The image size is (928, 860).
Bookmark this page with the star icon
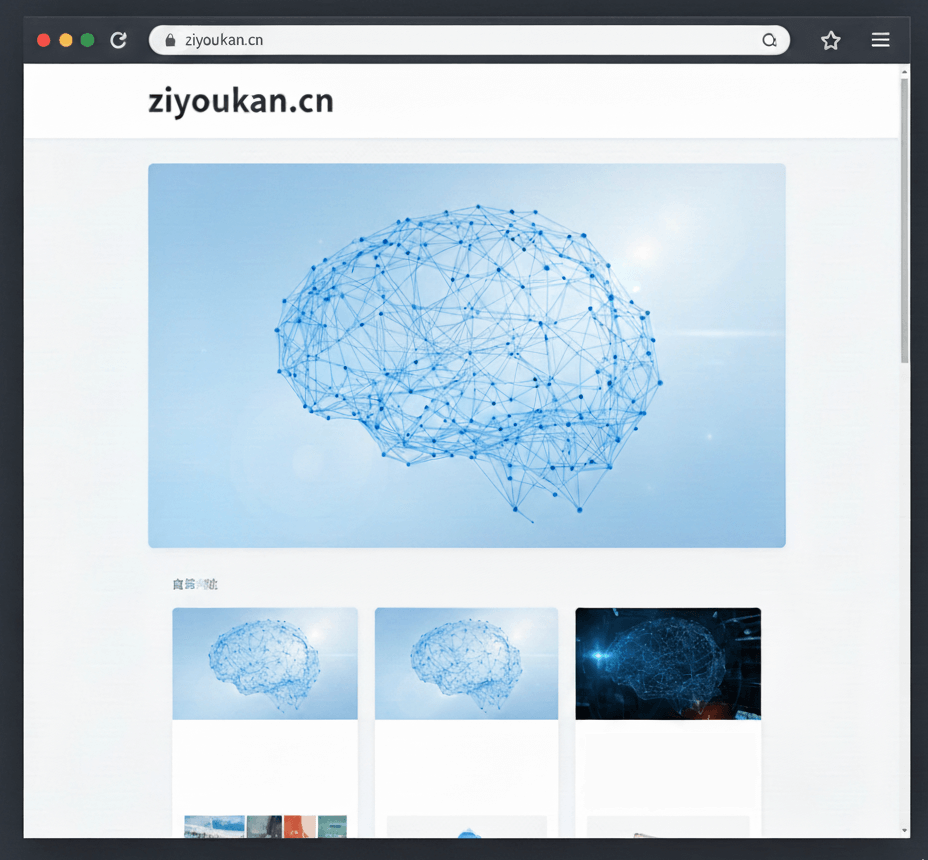(x=830, y=40)
